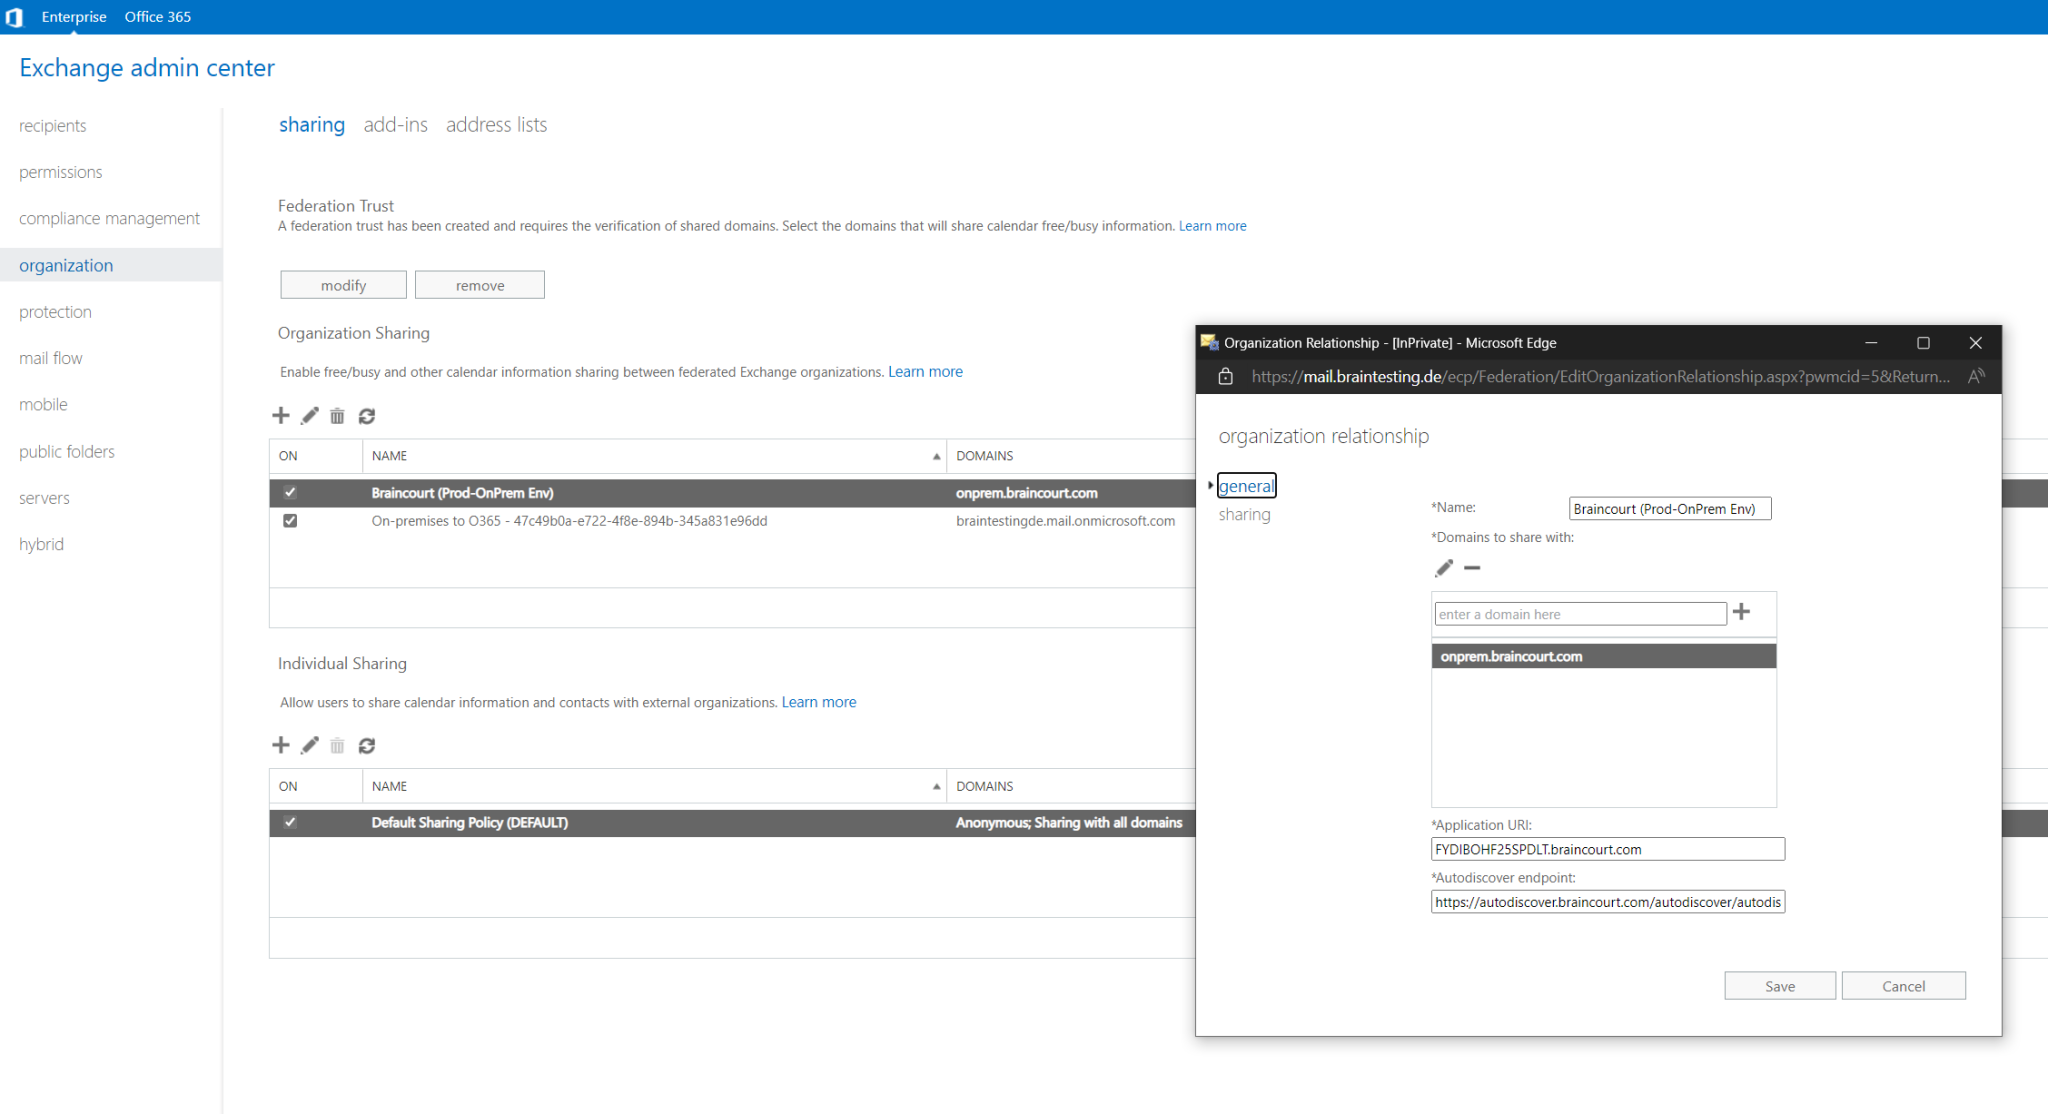Open hybrid in left navigation
The height and width of the screenshot is (1114, 2048).
coord(41,544)
